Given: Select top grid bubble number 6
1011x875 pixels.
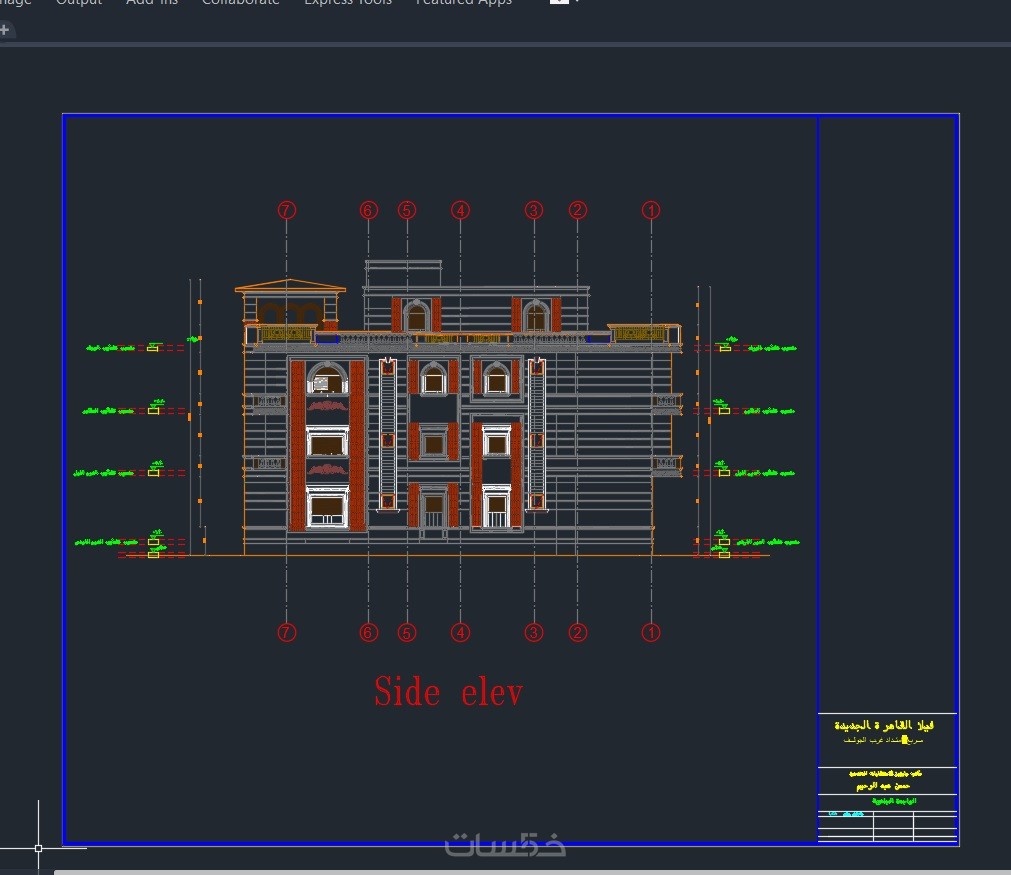Looking at the screenshot, I should [x=368, y=210].
